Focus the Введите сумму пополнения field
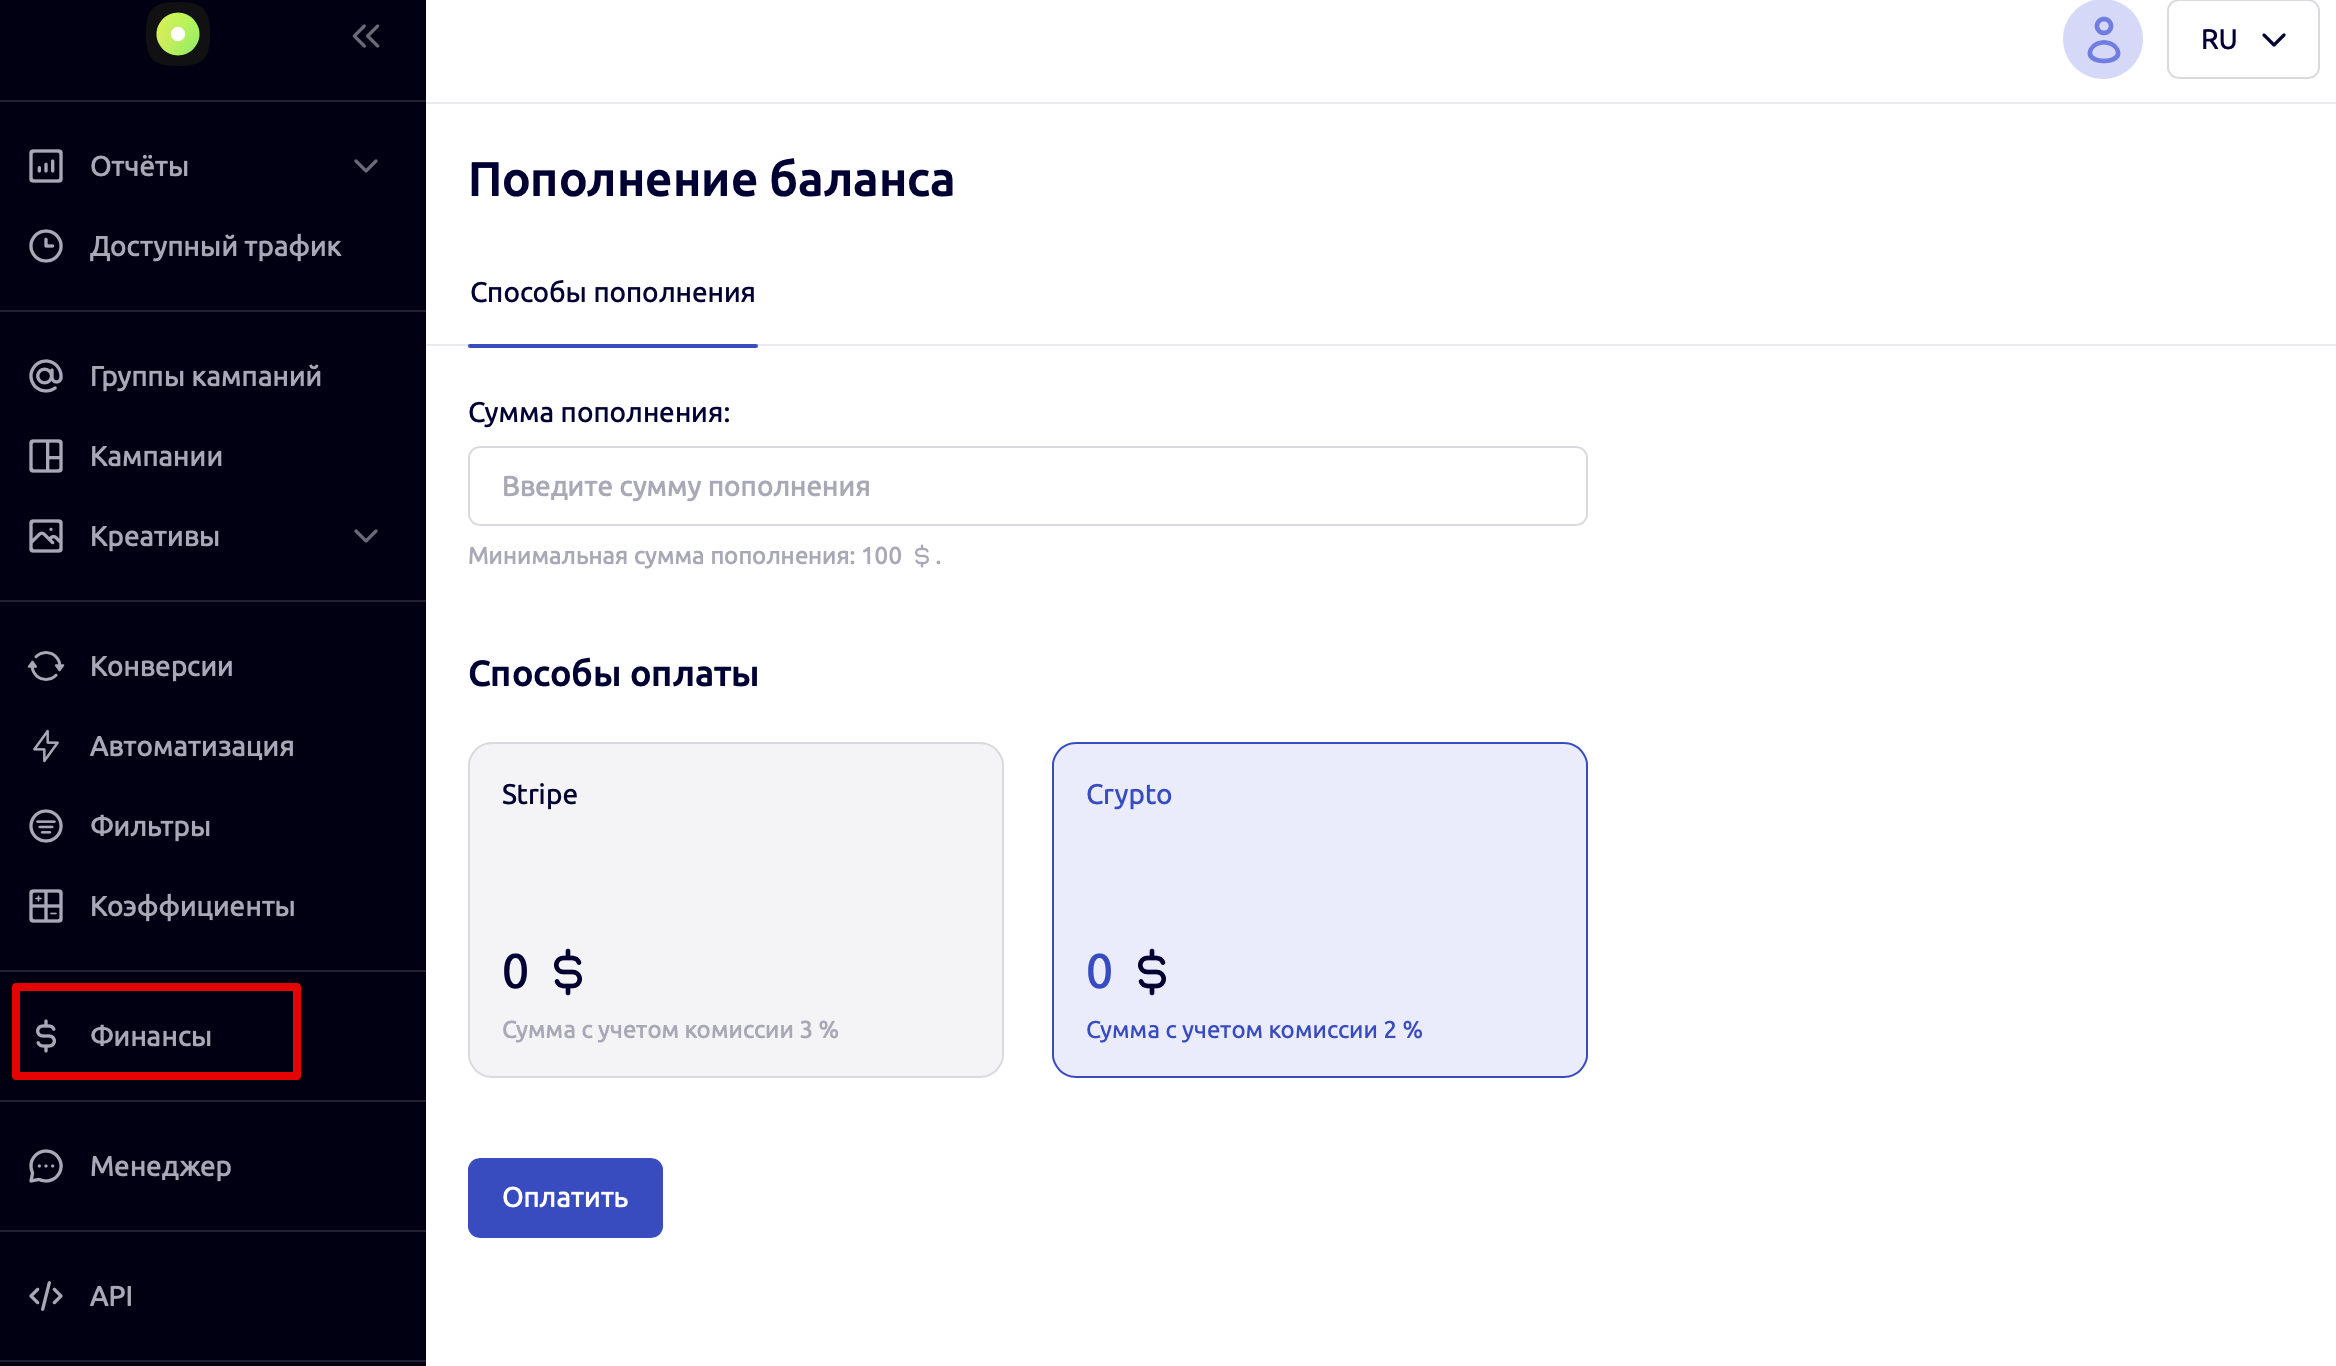This screenshot has height=1366, width=2336. click(1028, 486)
